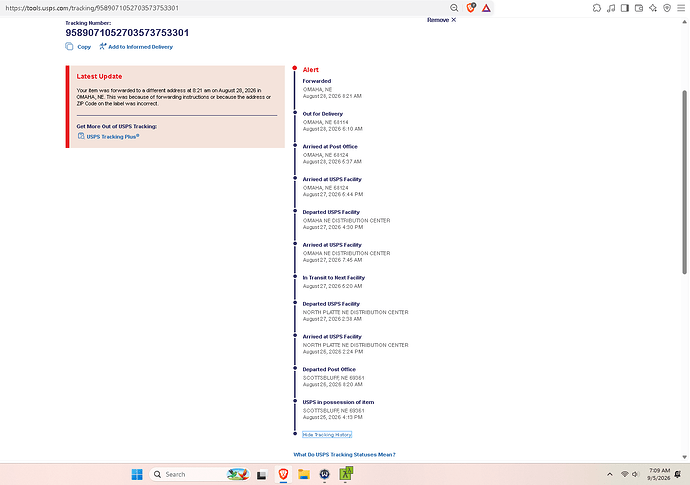Click the Out for Delivery timeline dot

coord(295,113)
